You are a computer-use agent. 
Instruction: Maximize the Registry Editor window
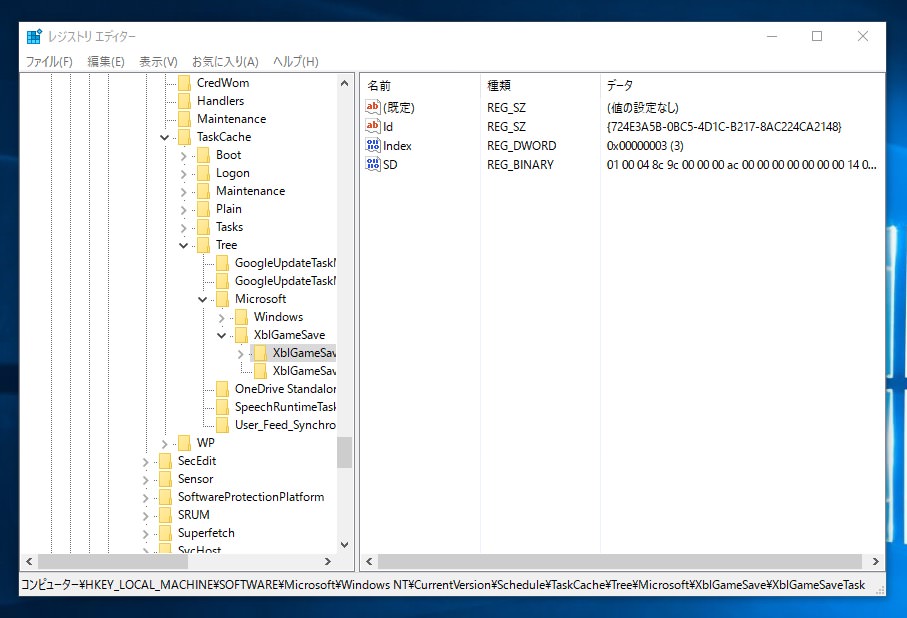click(817, 36)
